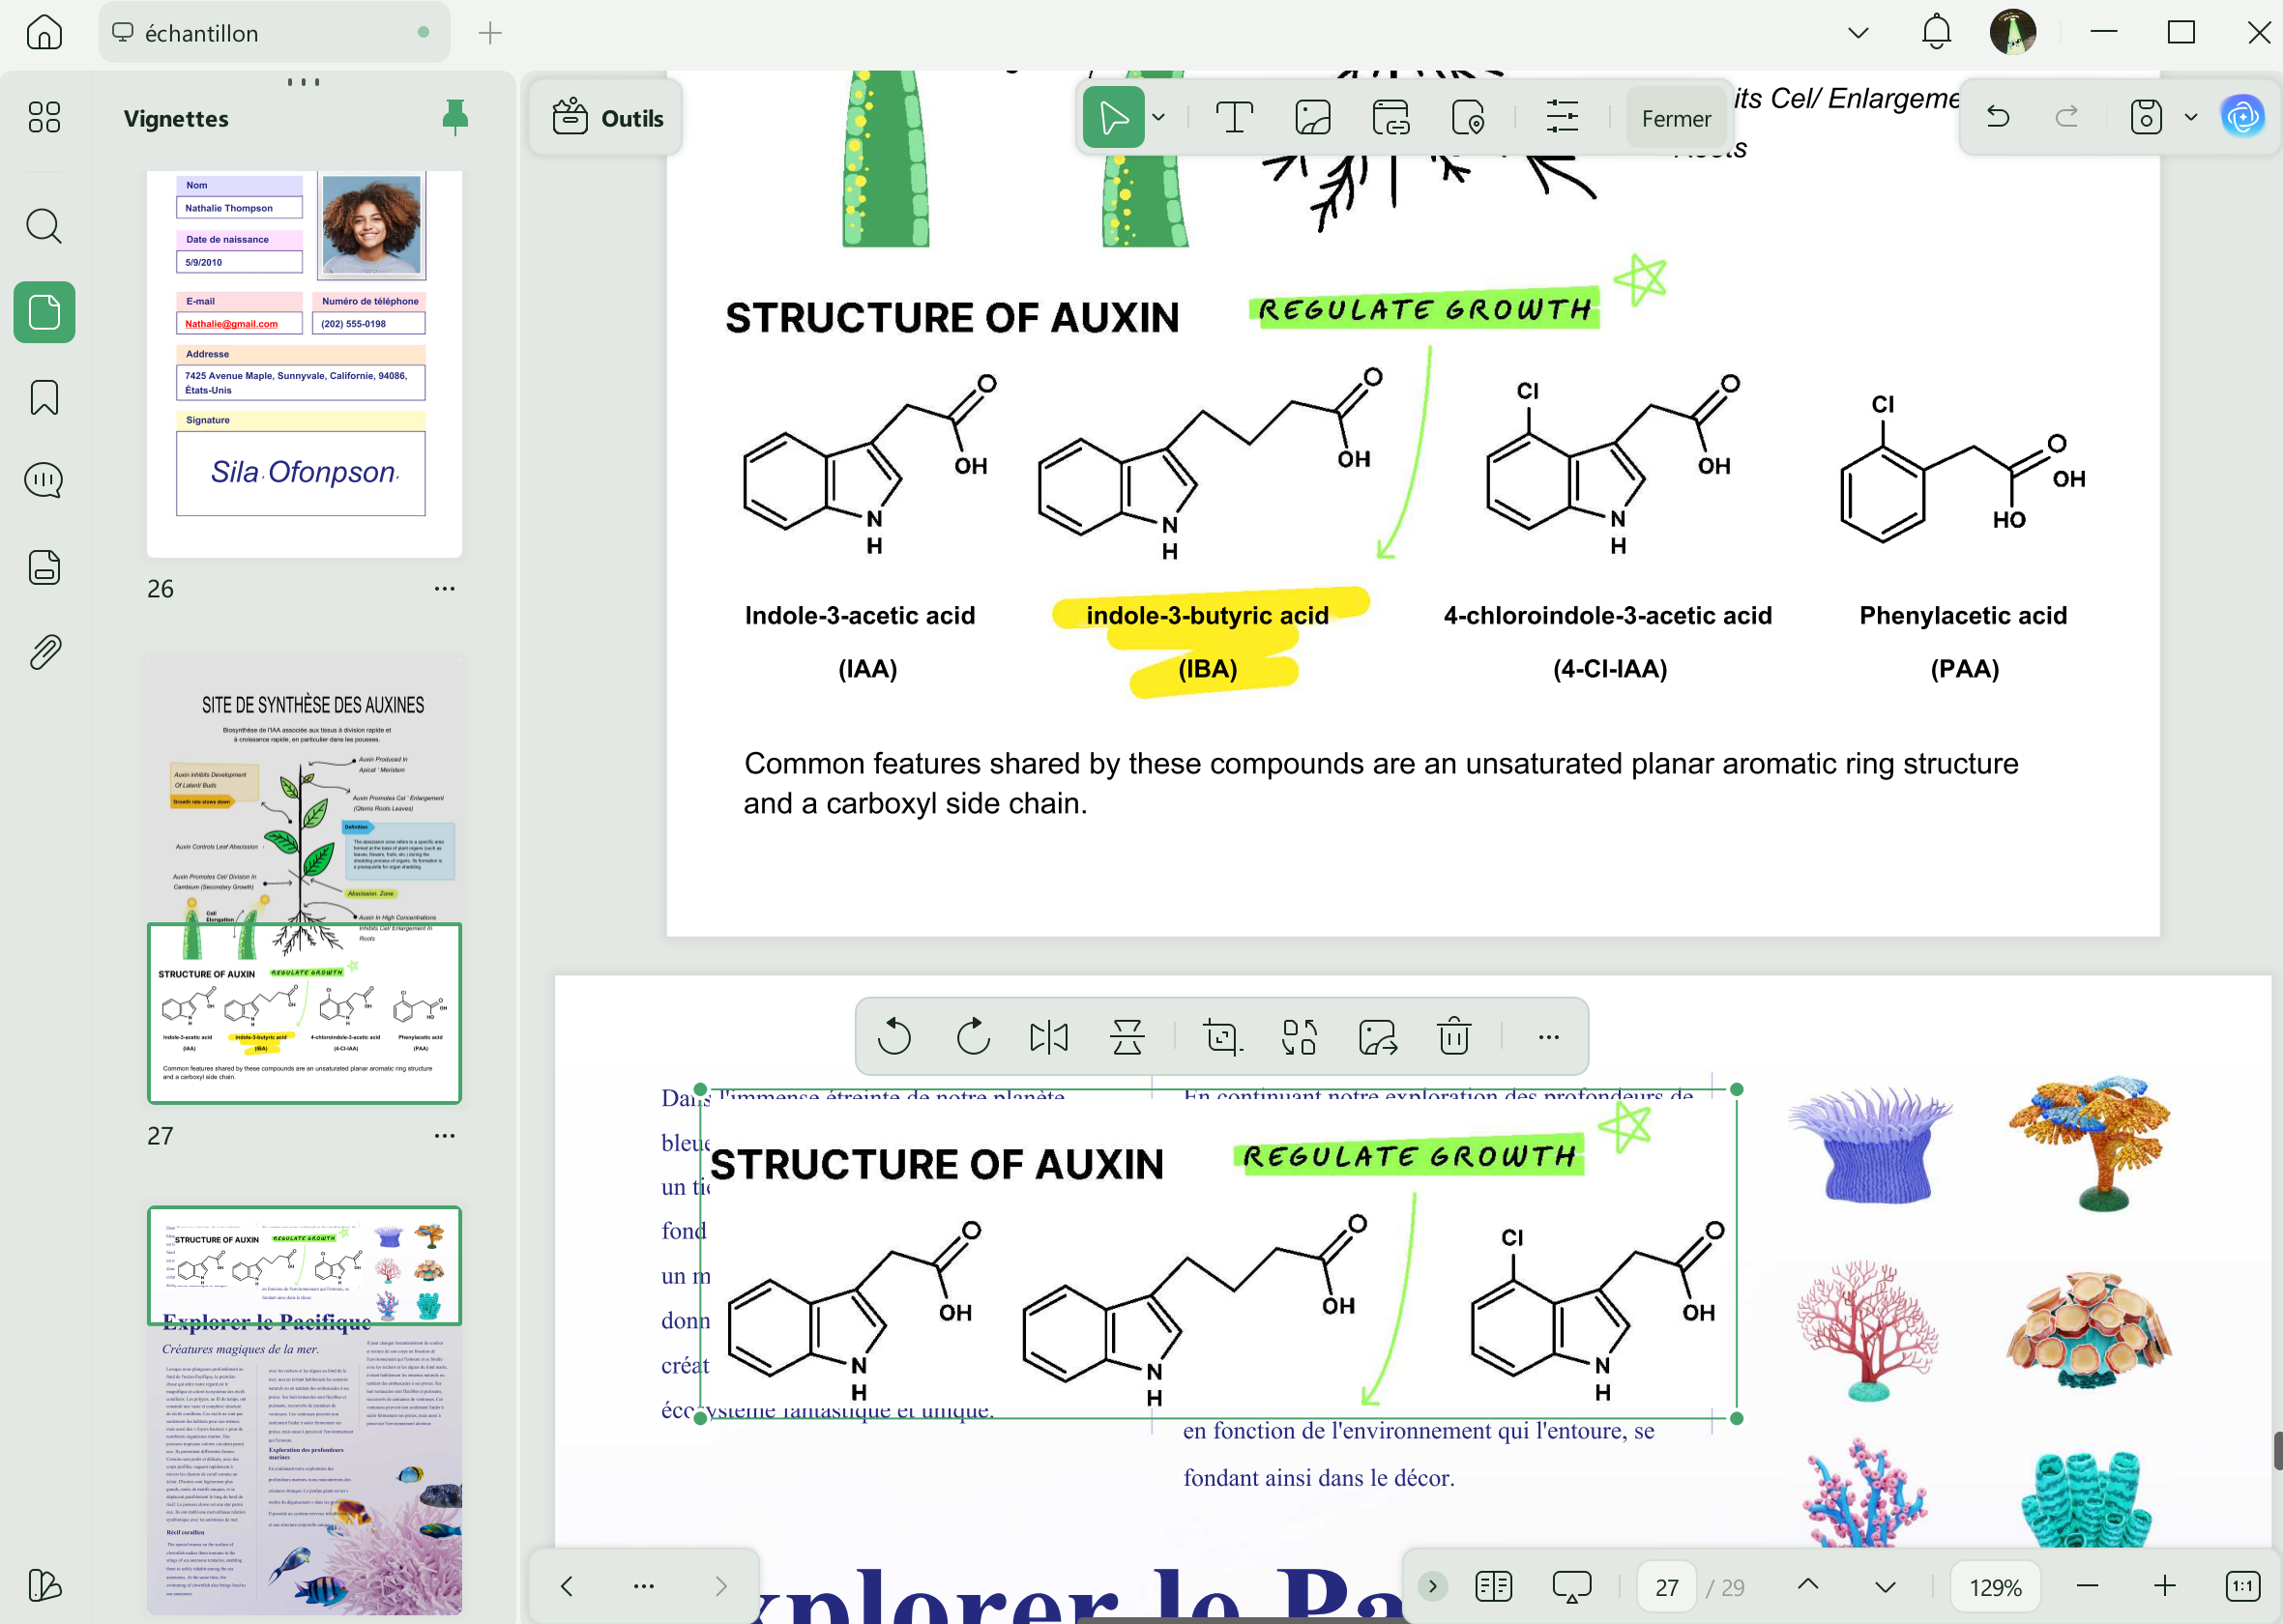The height and width of the screenshot is (1624, 2283).
Task: Click the Fermer button
Action: [x=1675, y=118]
